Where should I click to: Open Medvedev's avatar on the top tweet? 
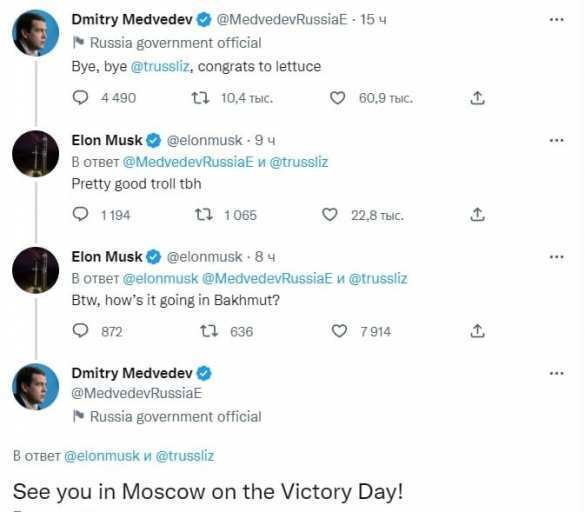(x=35, y=33)
